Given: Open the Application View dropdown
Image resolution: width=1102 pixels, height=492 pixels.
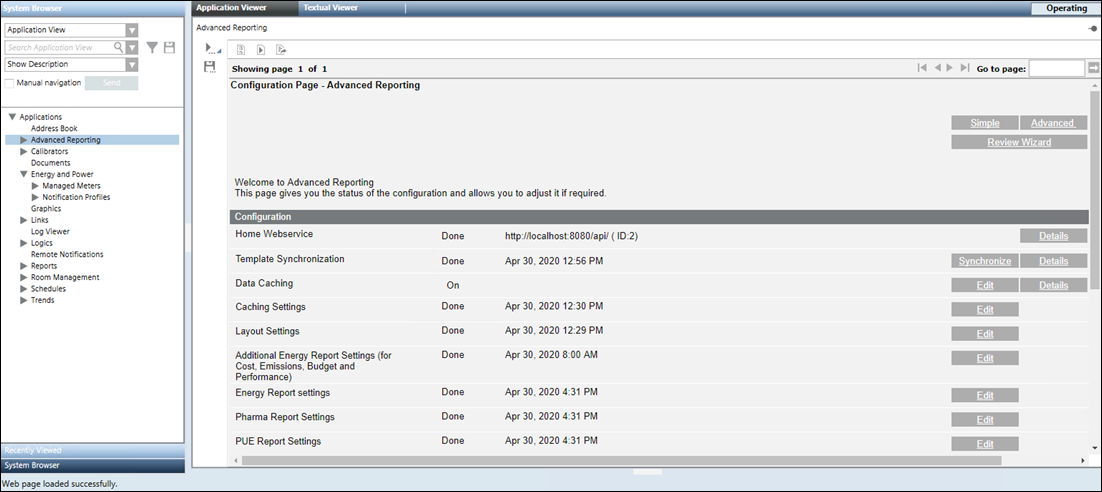Looking at the screenshot, I should (x=132, y=30).
